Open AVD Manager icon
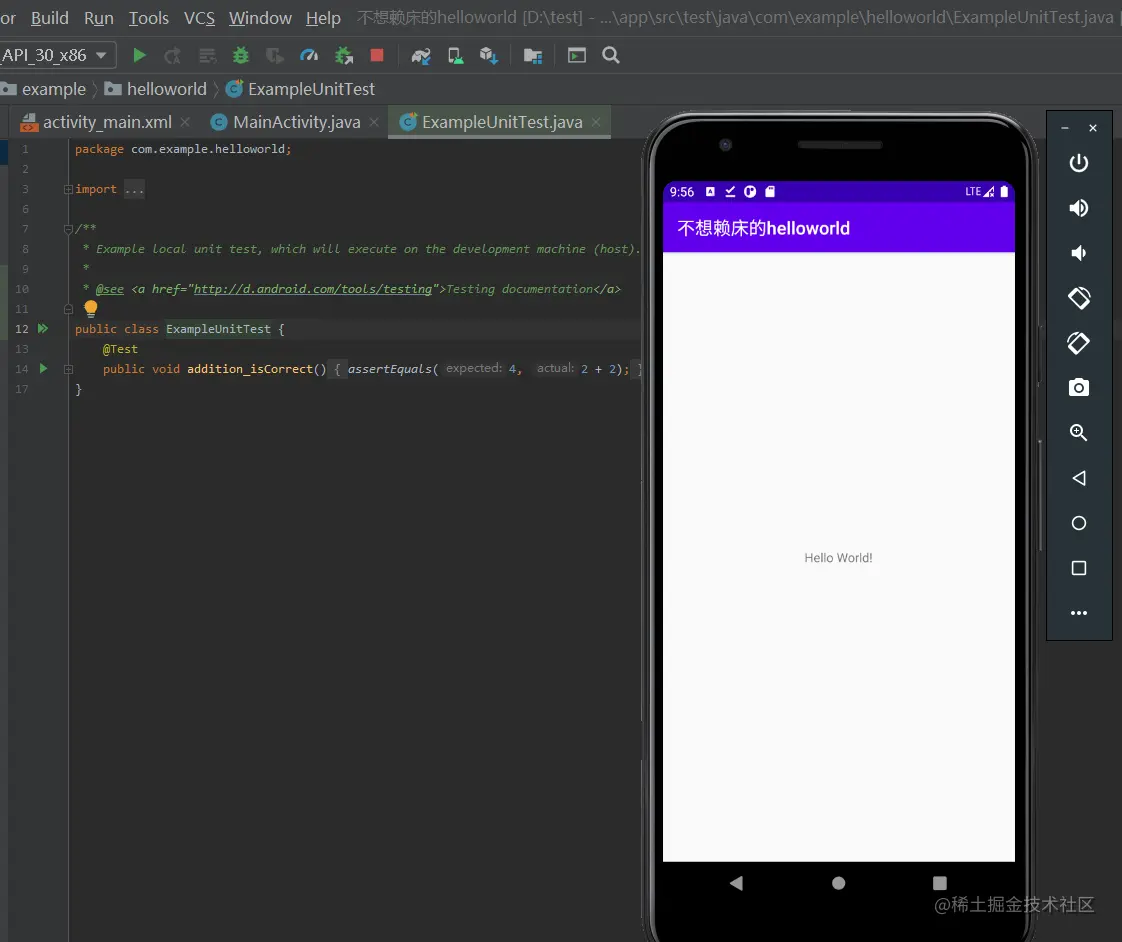Viewport: 1122px width, 942px height. [x=455, y=56]
